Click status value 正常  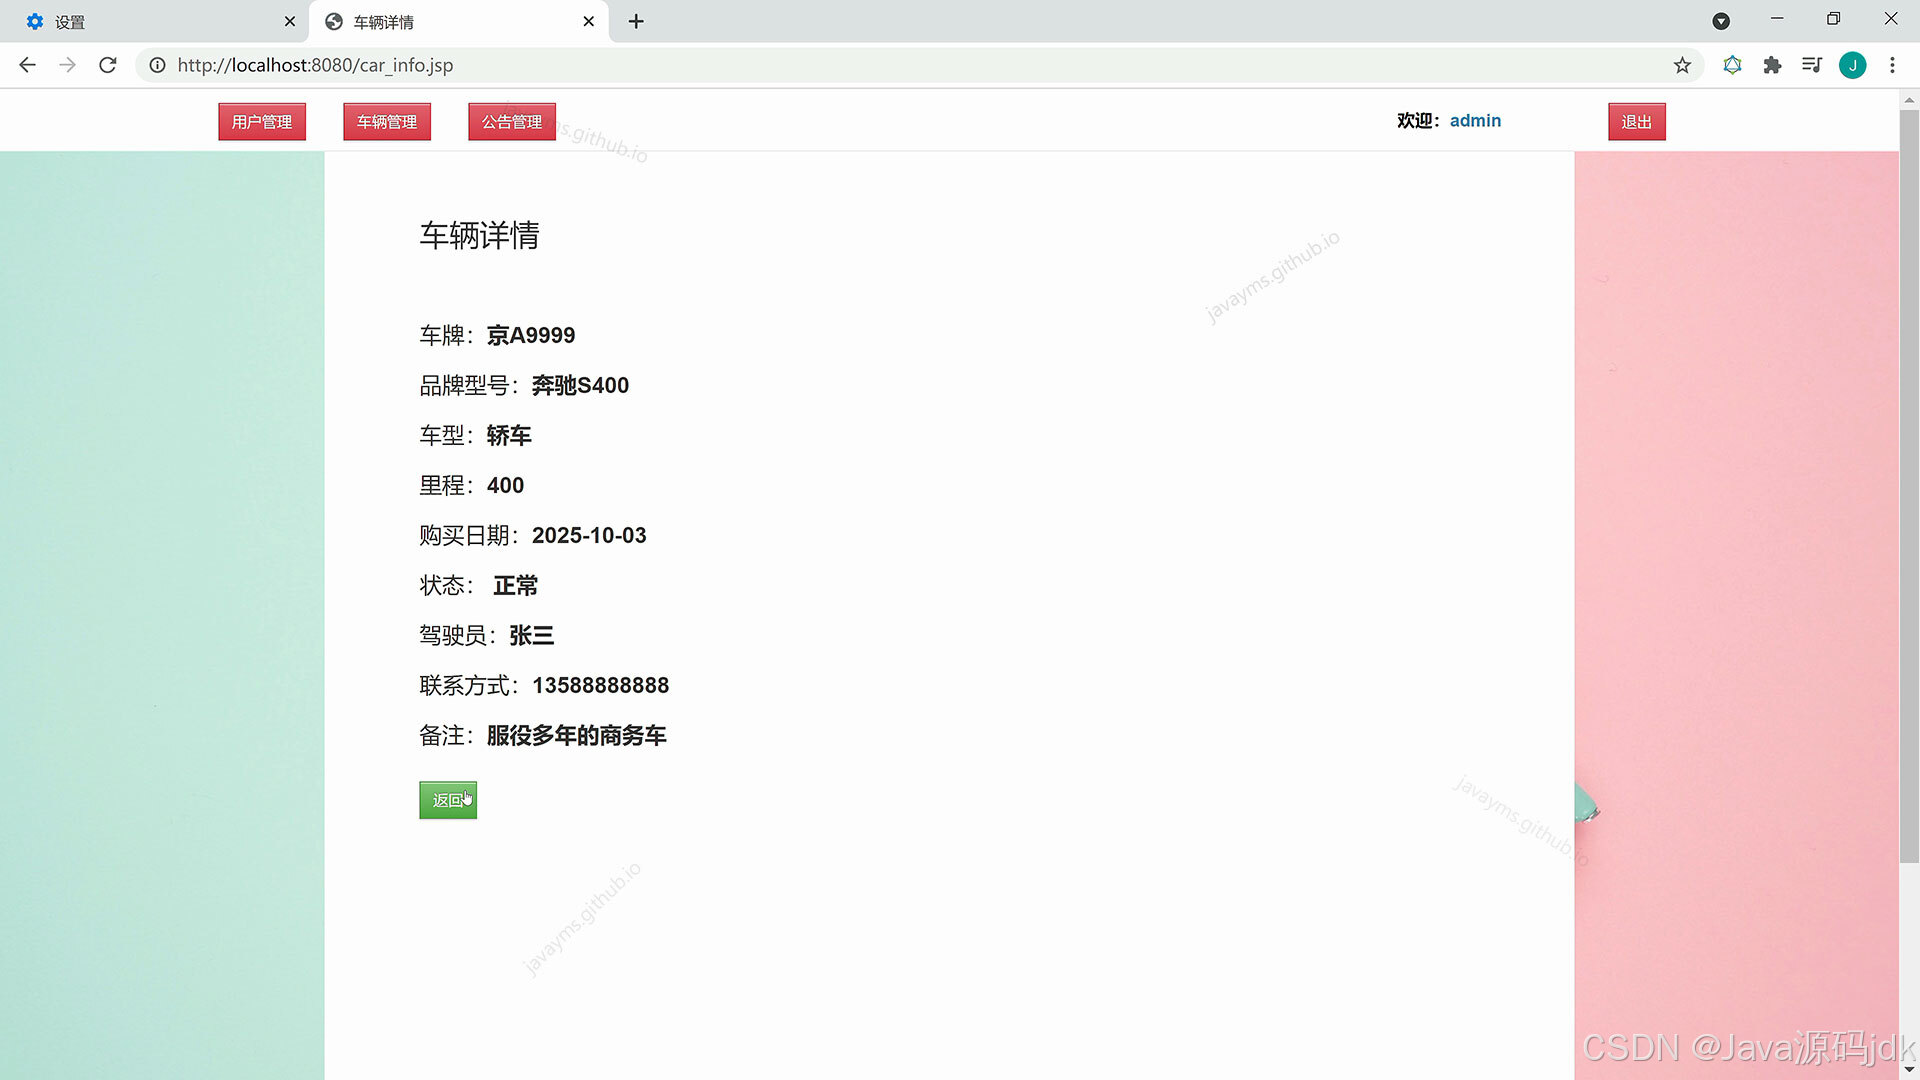516,586
